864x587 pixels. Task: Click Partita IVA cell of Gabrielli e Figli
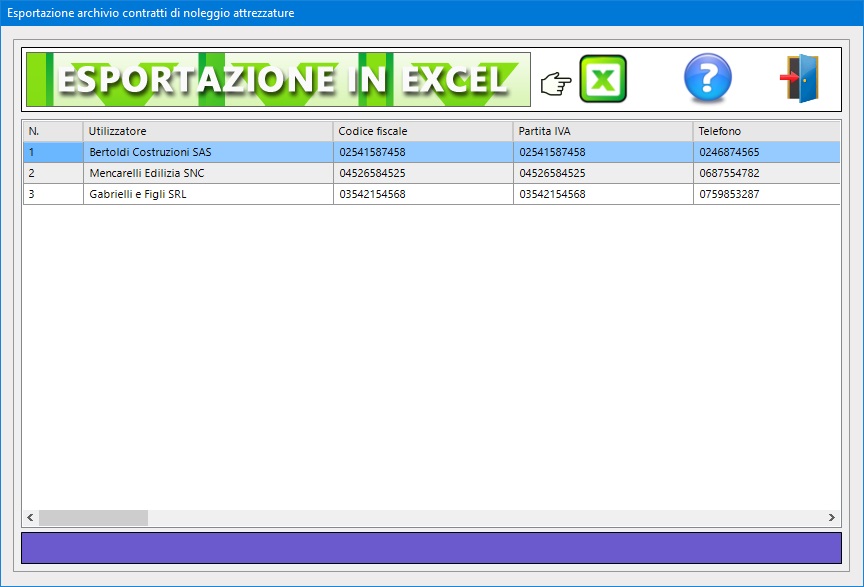coord(603,194)
